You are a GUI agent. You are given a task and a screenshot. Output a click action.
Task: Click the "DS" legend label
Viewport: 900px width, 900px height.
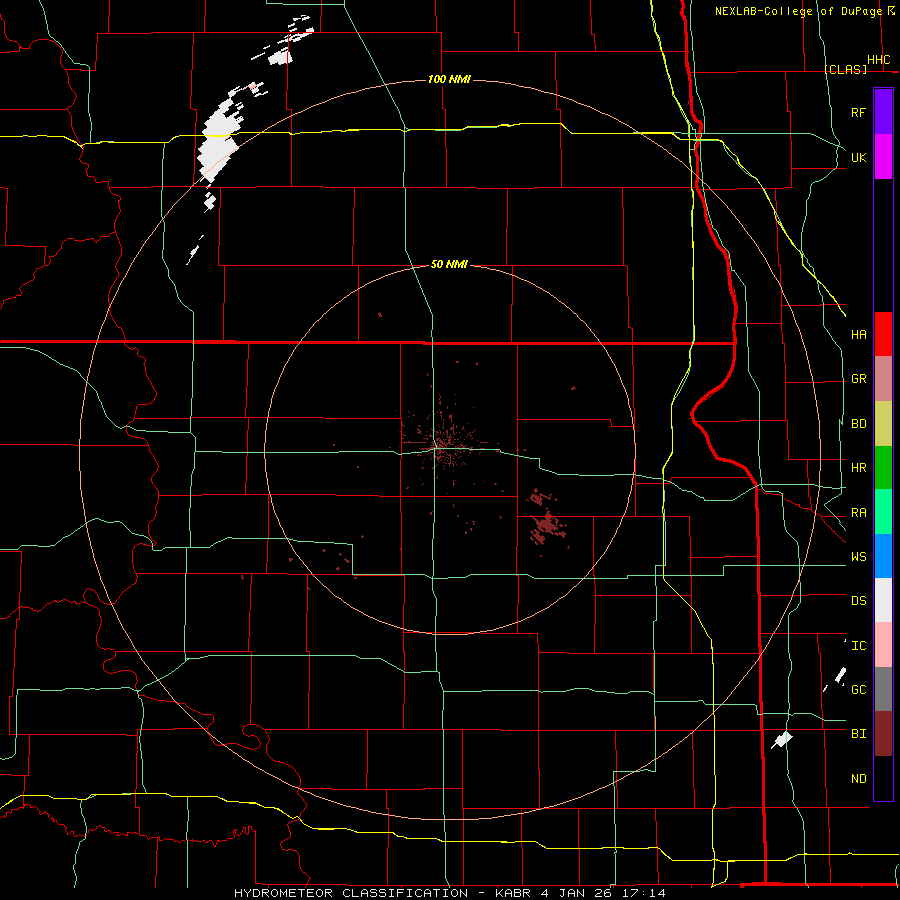pyautogui.click(x=859, y=601)
